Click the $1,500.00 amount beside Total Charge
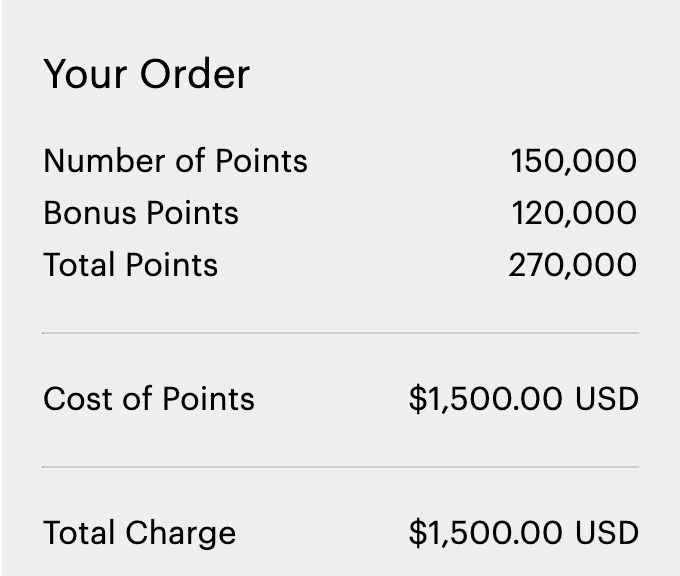This screenshot has height=576, width=680. click(486, 533)
